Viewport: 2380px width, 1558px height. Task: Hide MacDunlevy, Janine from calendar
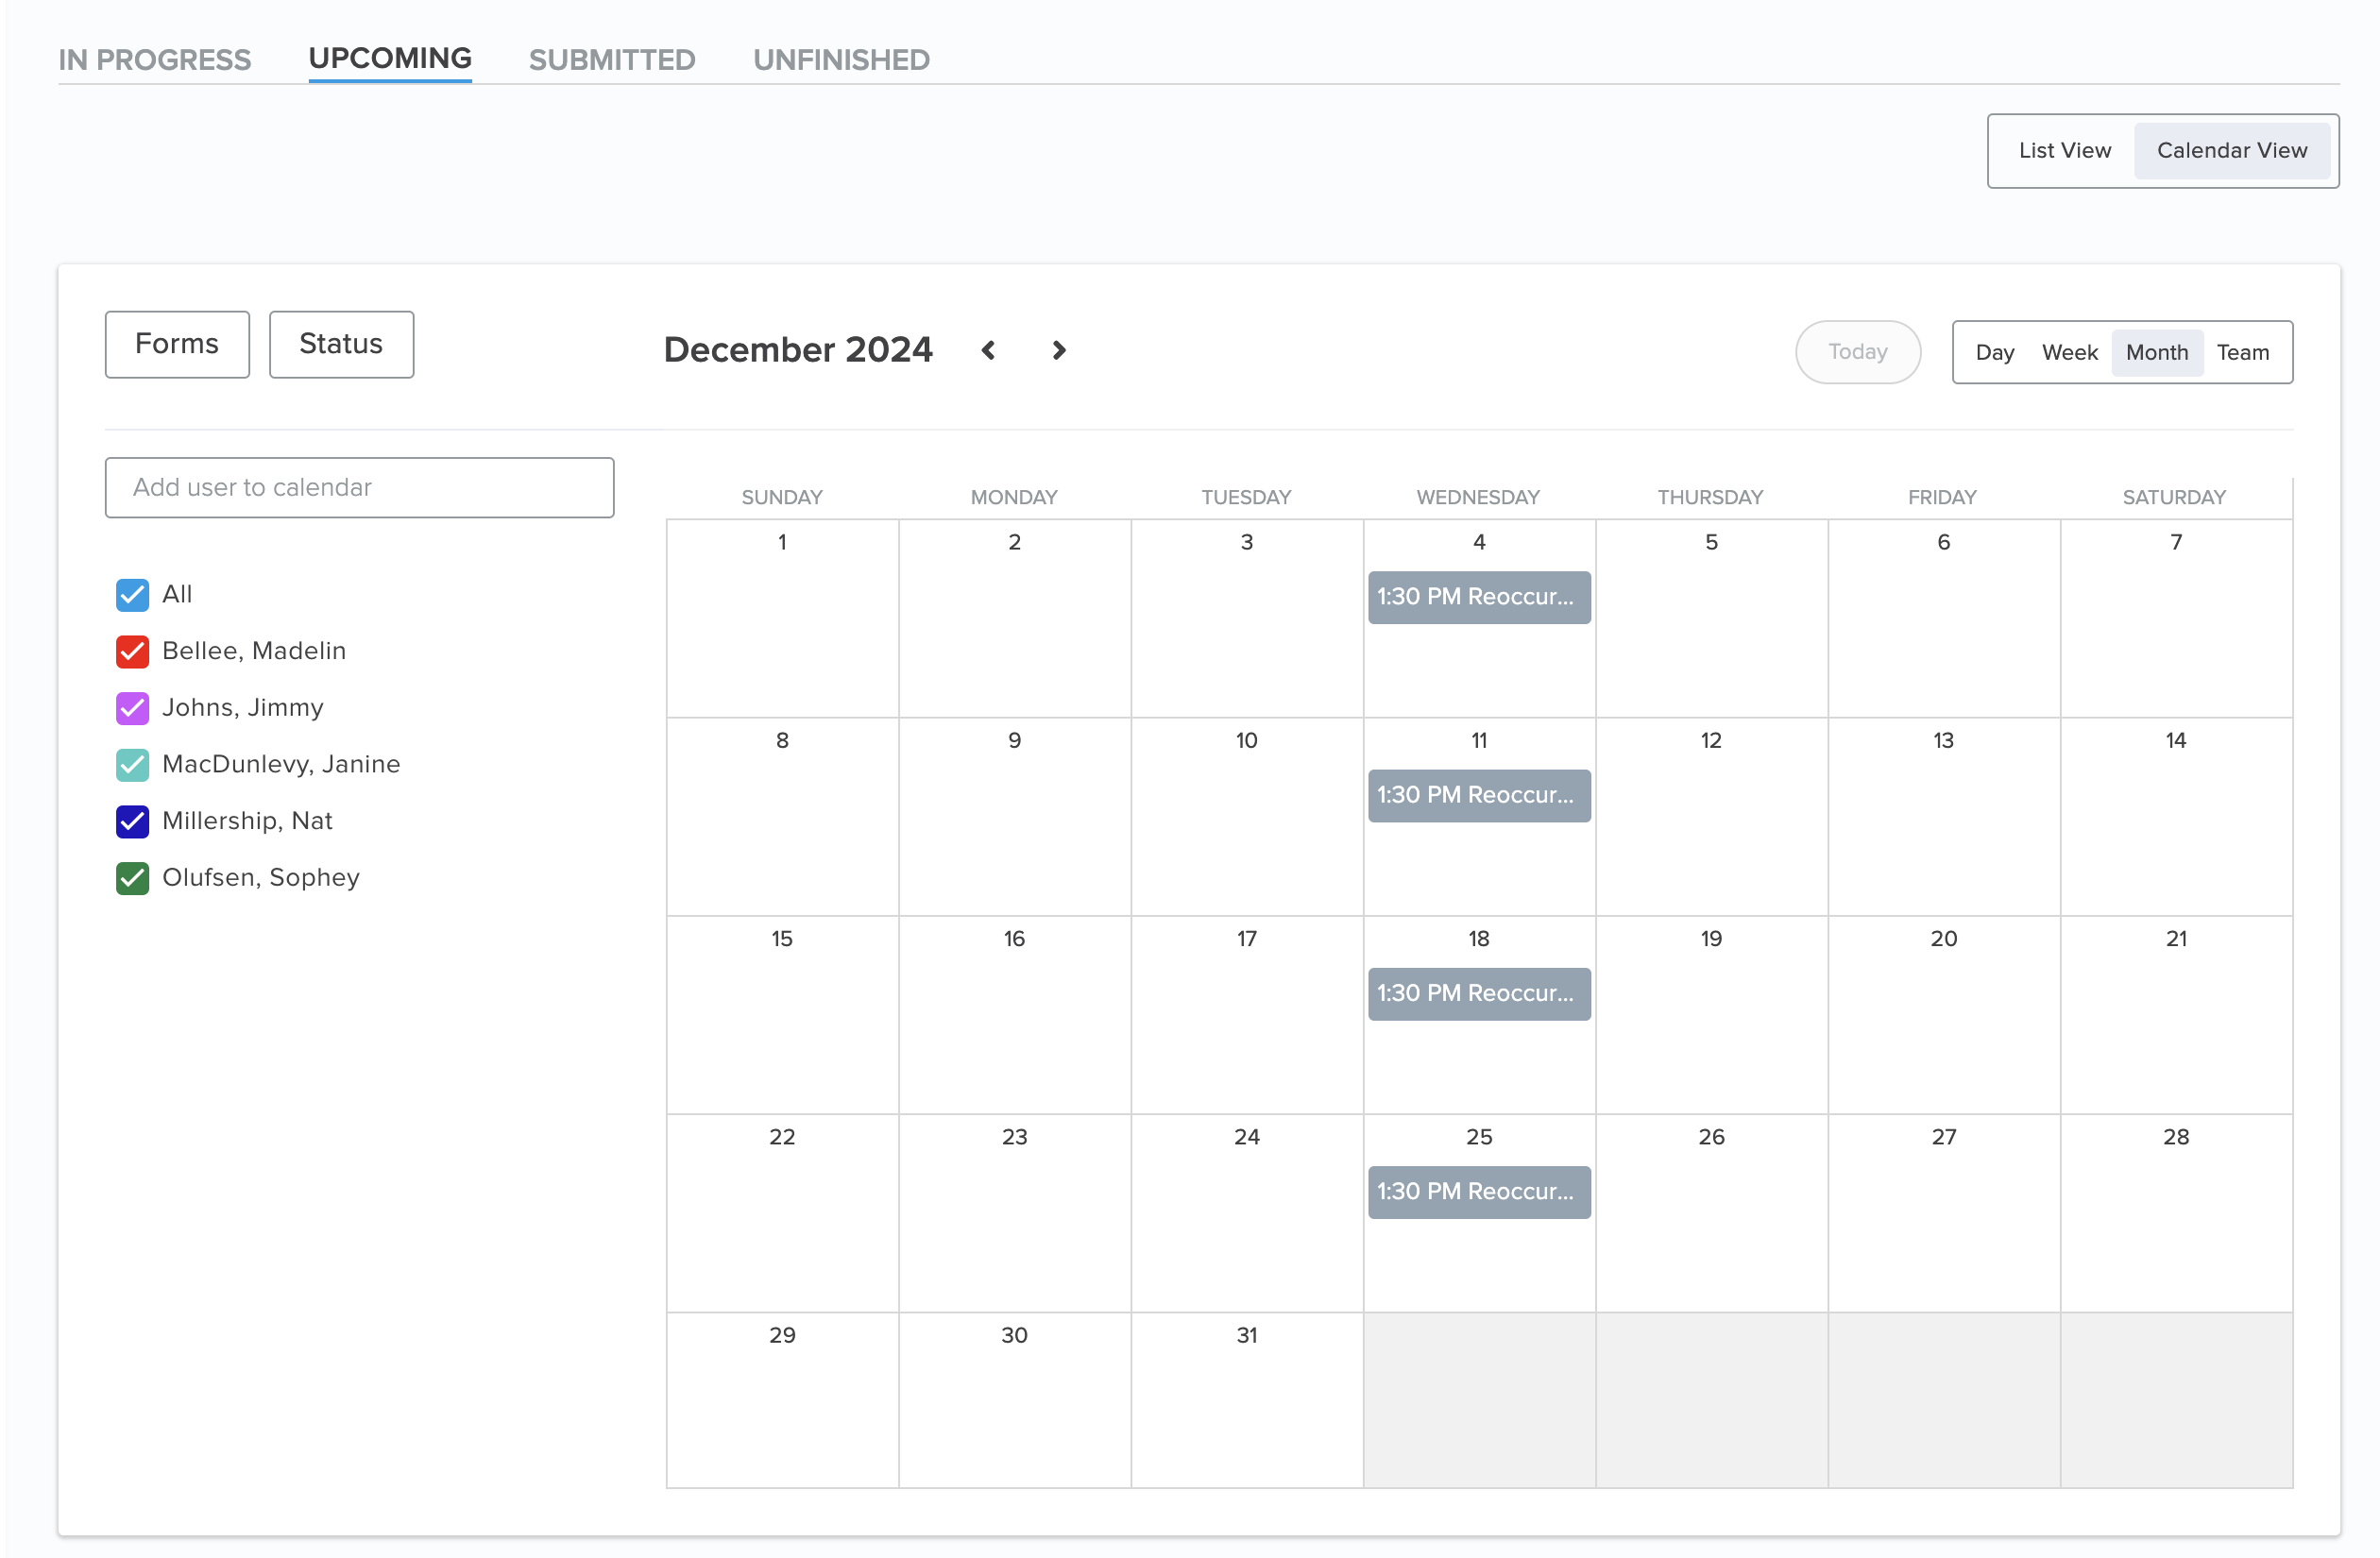pyautogui.click(x=133, y=765)
